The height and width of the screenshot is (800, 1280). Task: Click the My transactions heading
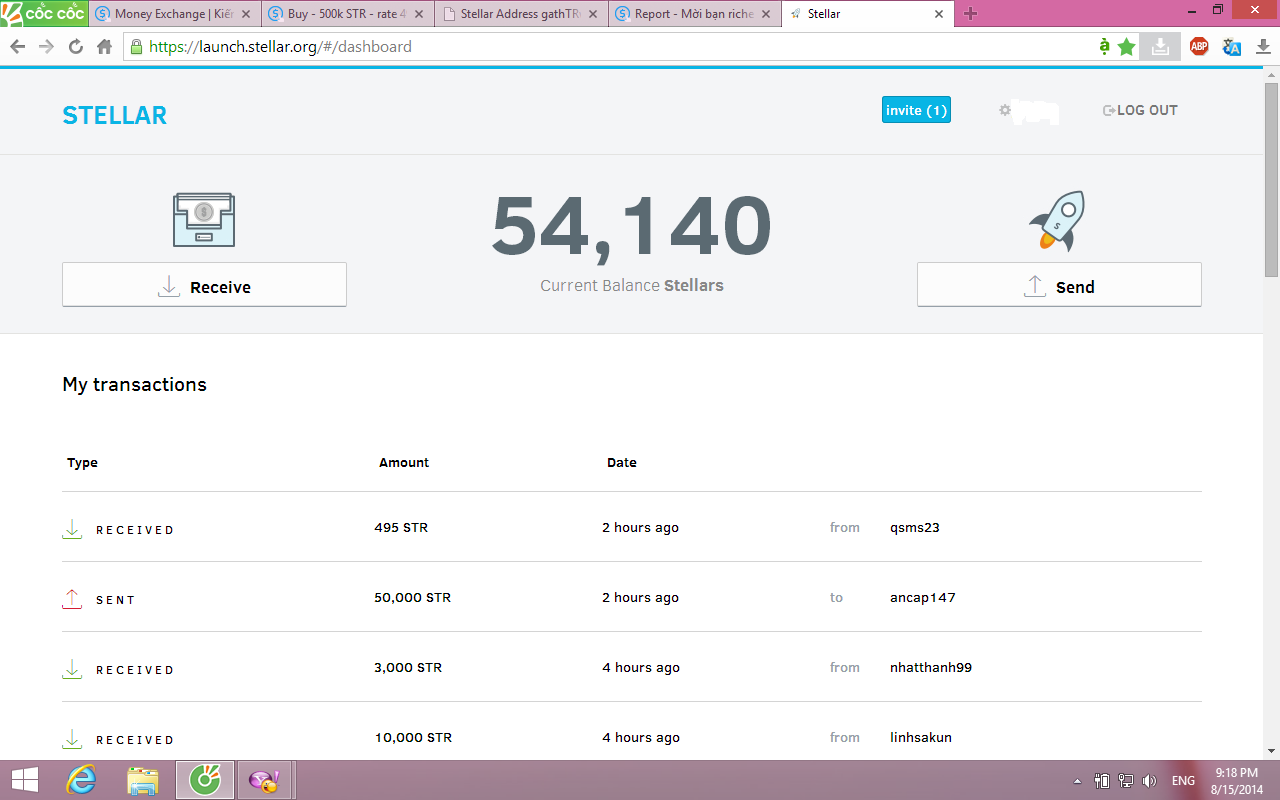[x=134, y=385]
